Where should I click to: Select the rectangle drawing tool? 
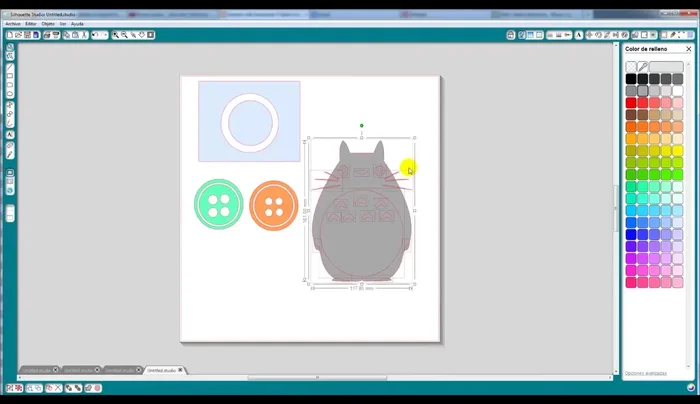pos(10,75)
